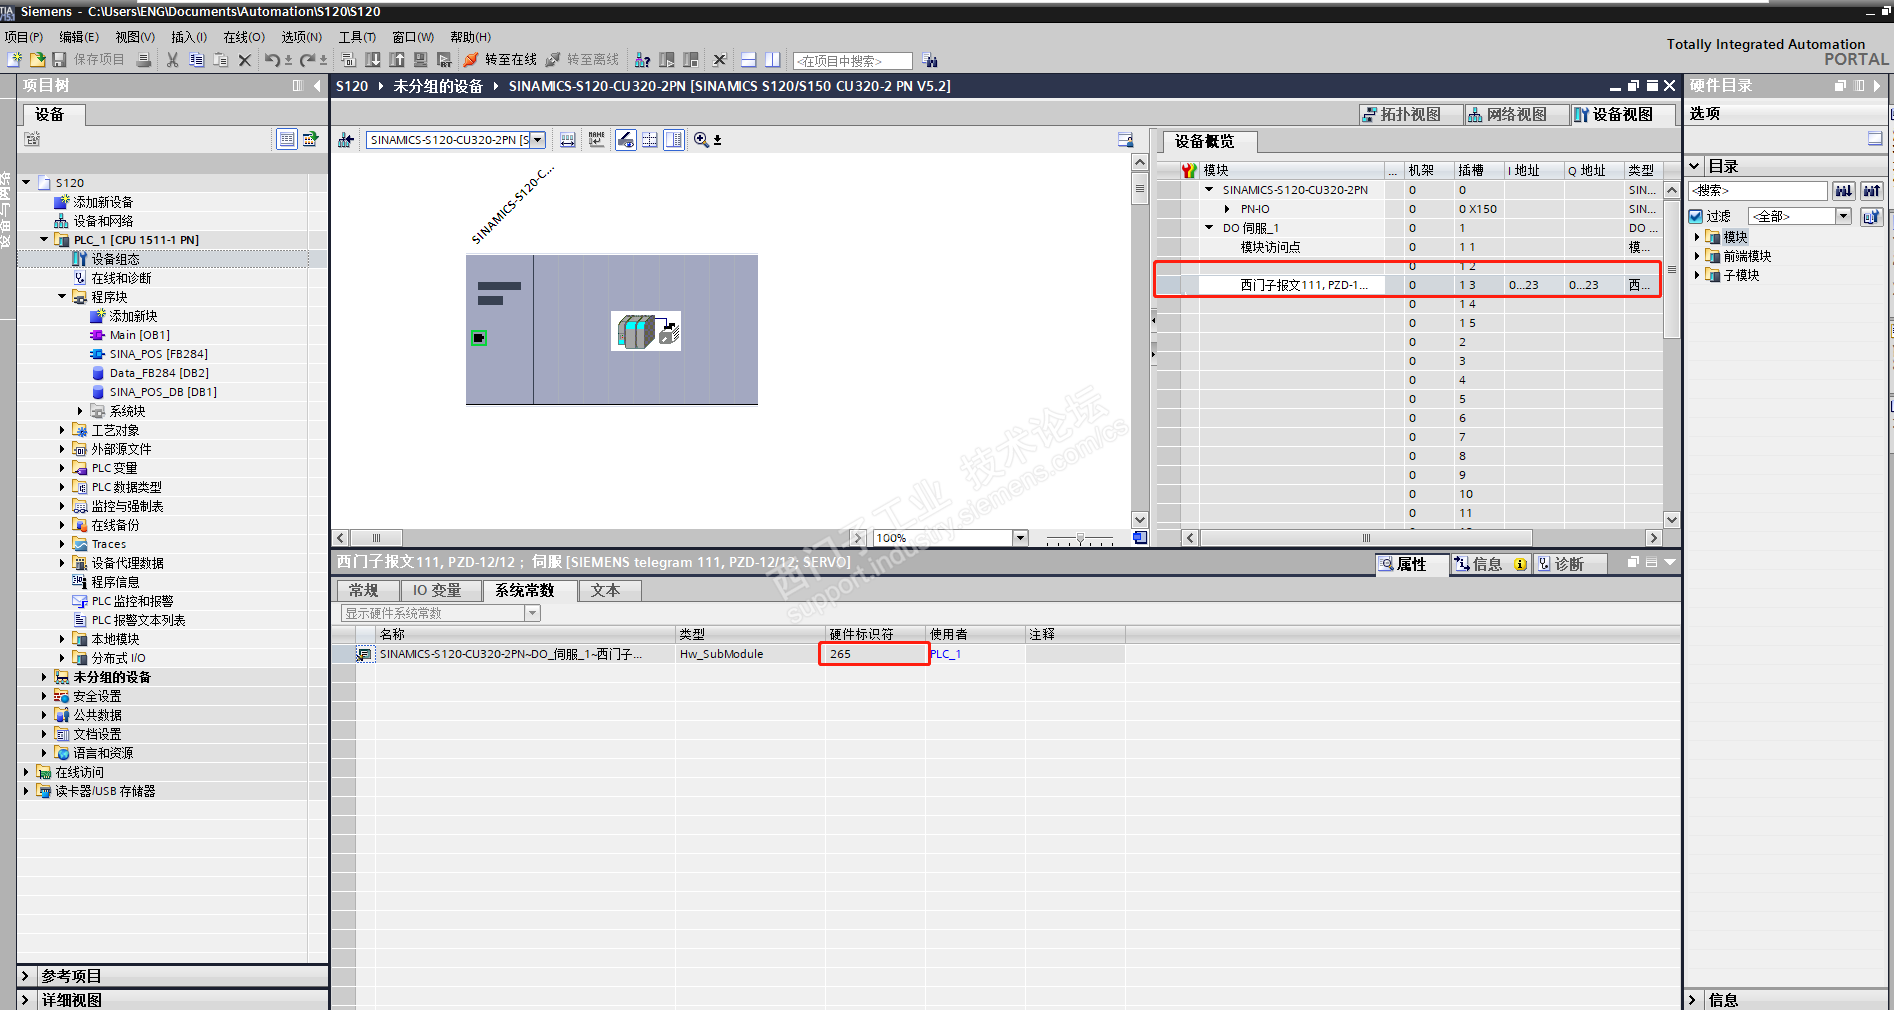The image size is (1894, 1010).
Task: Click the green PROFINET port on device
Action: pos(479,338)
